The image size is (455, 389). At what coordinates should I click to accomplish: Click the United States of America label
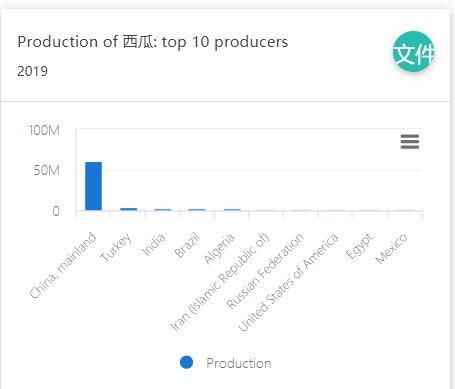point(289,282)
